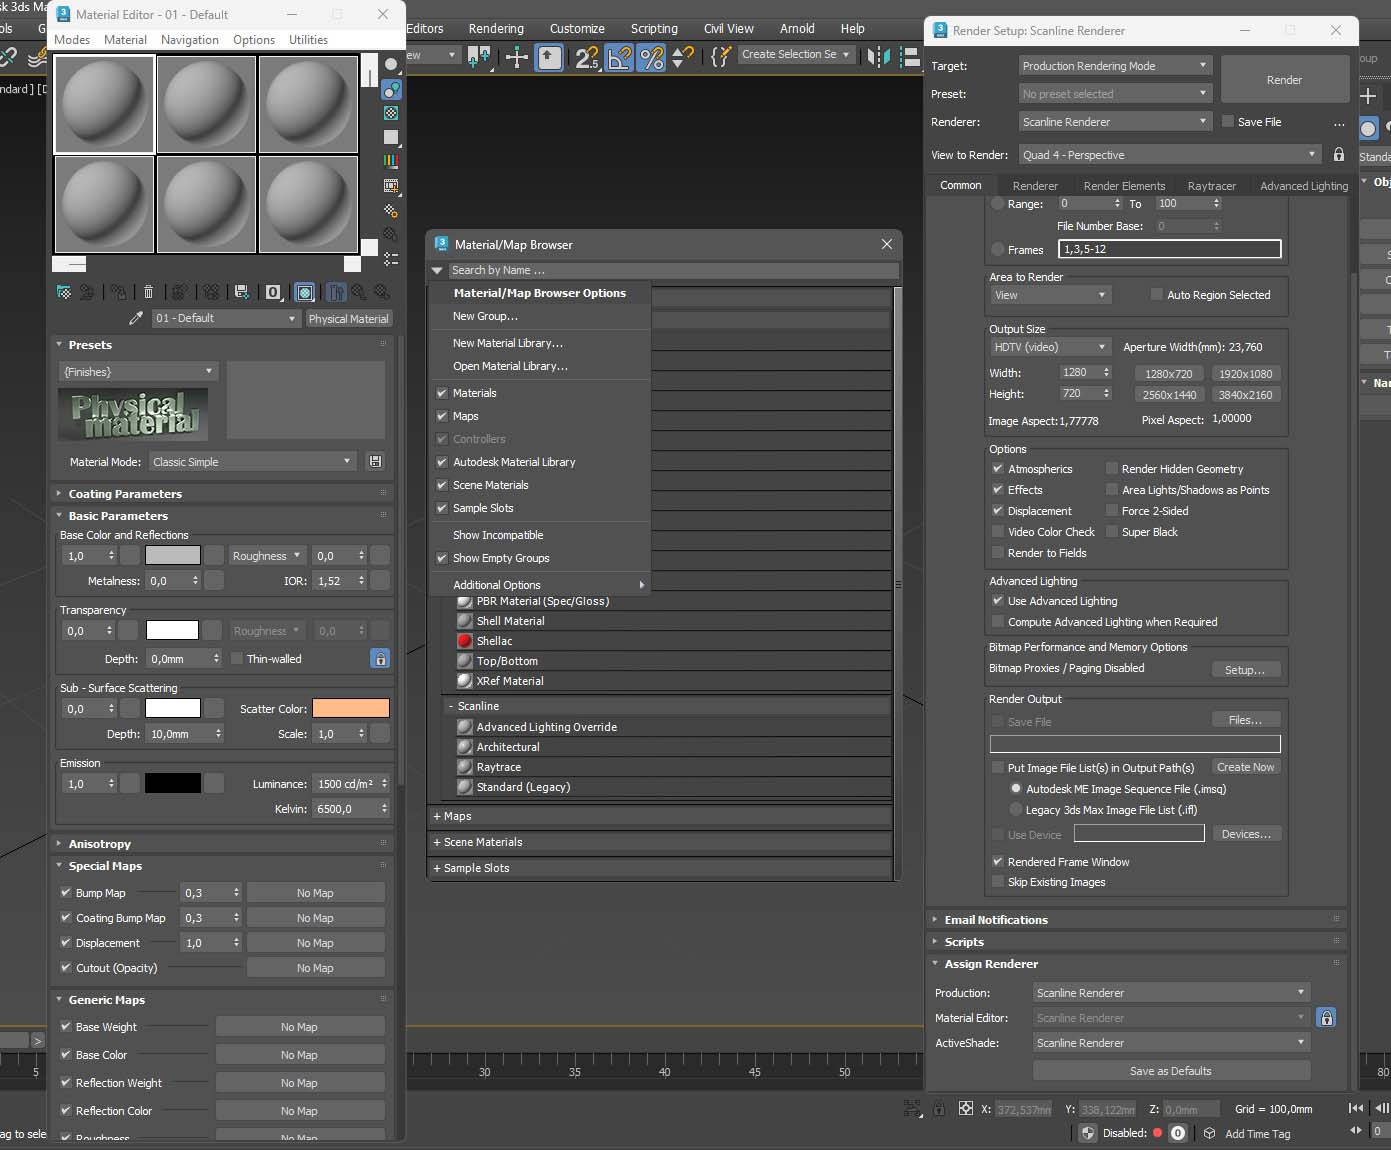
Task: Open the Material Mode Classic Simple dropdown
Action: click(x=252, y=462)
